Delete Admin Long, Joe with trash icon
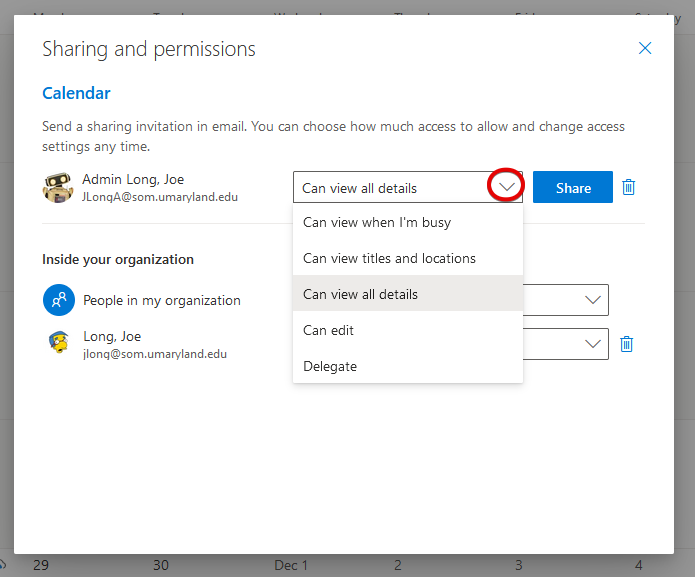Viewport: 695px width, 577px height. pos(628,187)
